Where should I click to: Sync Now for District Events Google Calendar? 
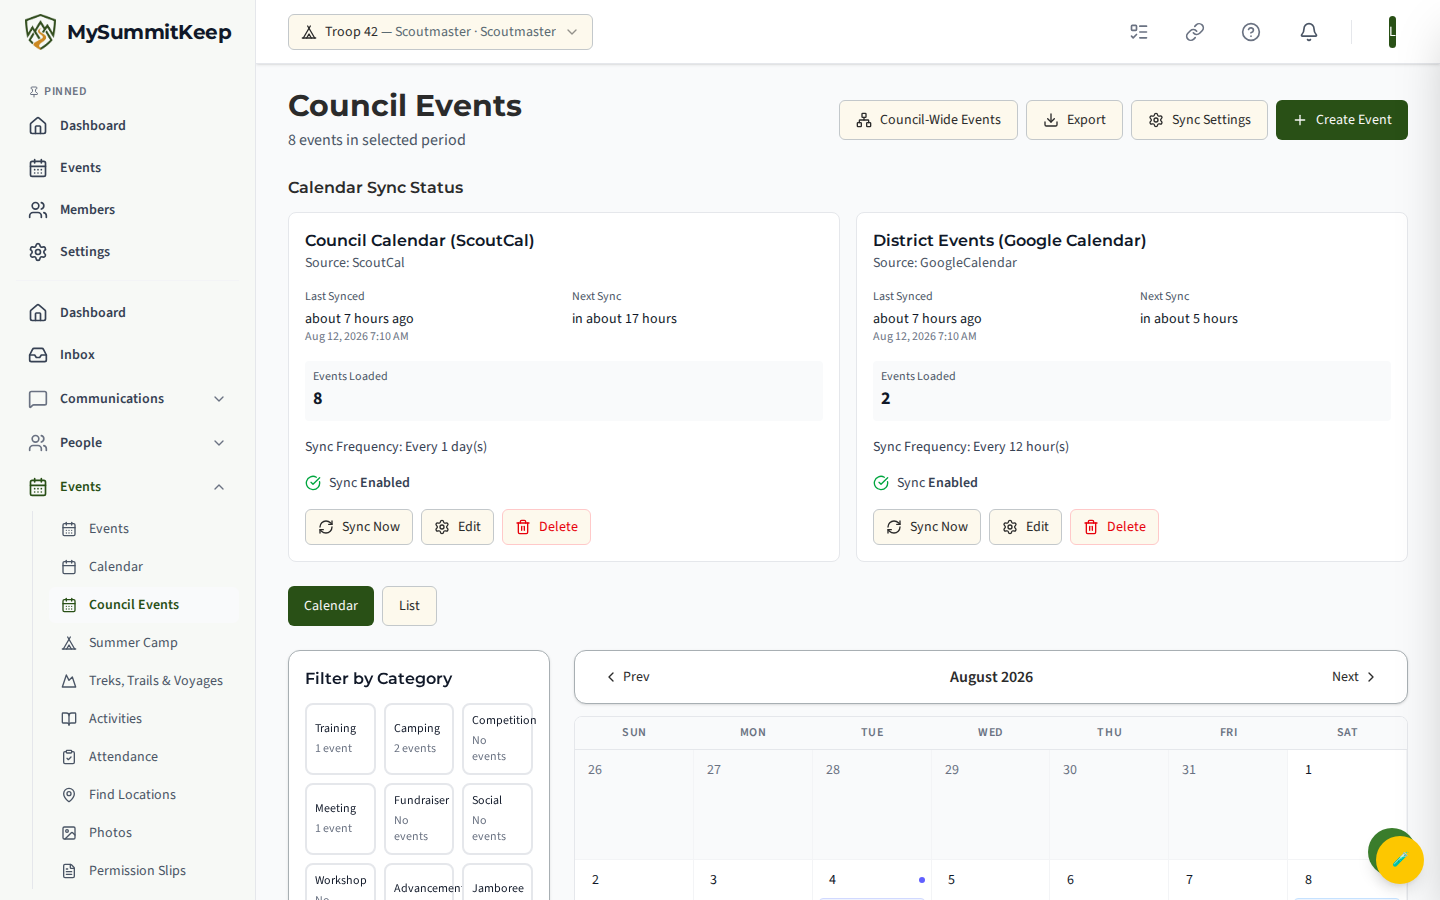927,527
